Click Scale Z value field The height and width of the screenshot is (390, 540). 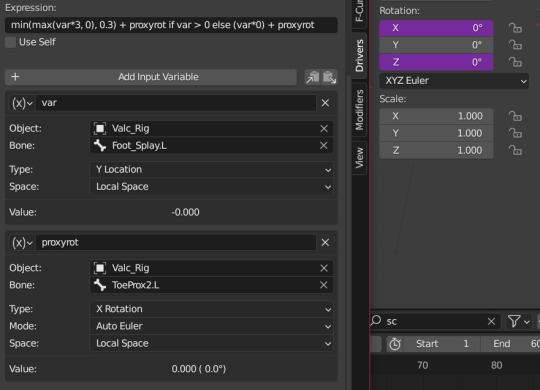tap(436, 151)
